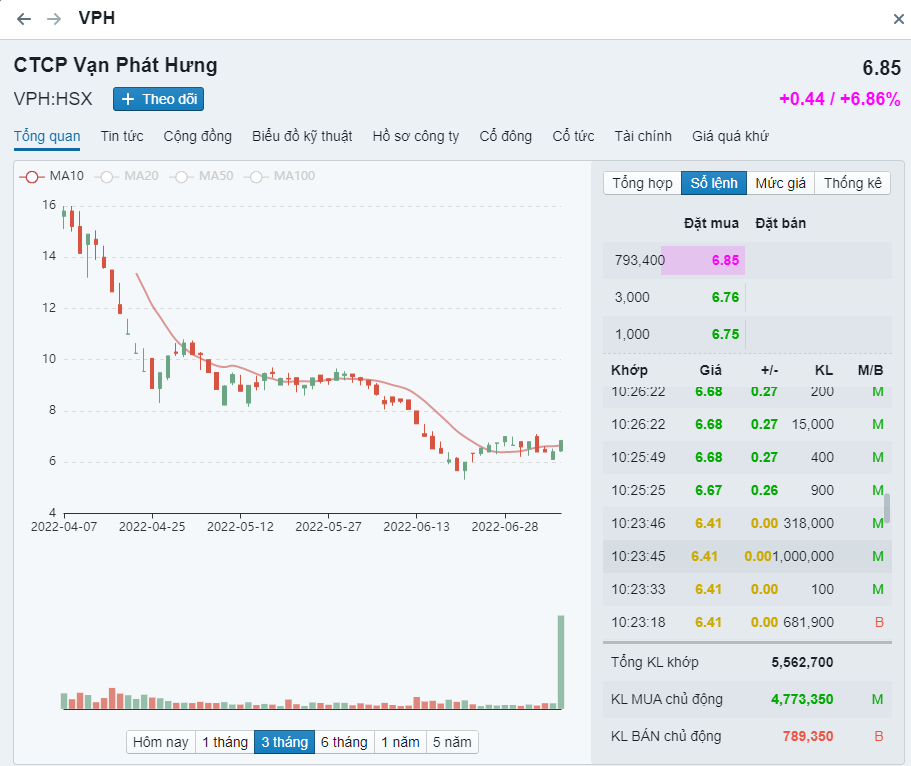The image size is (911, 766).
Task: Open the Tin tức tab
Action: pos(121,136)
